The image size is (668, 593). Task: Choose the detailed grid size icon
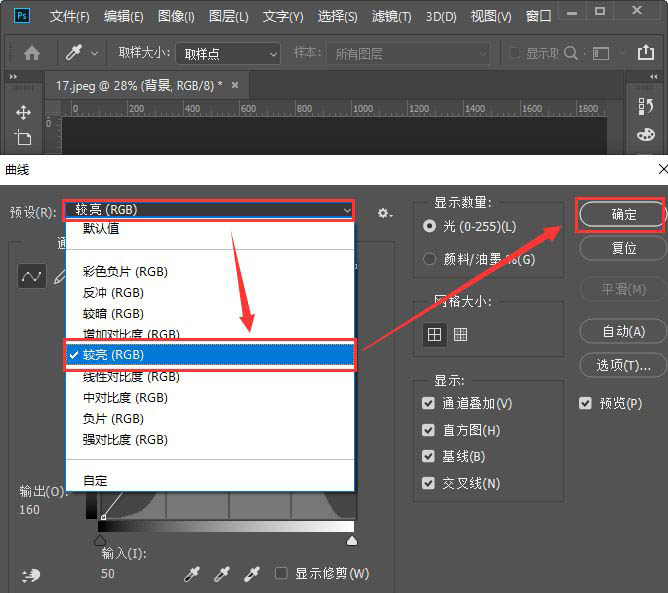click(461, 334)
